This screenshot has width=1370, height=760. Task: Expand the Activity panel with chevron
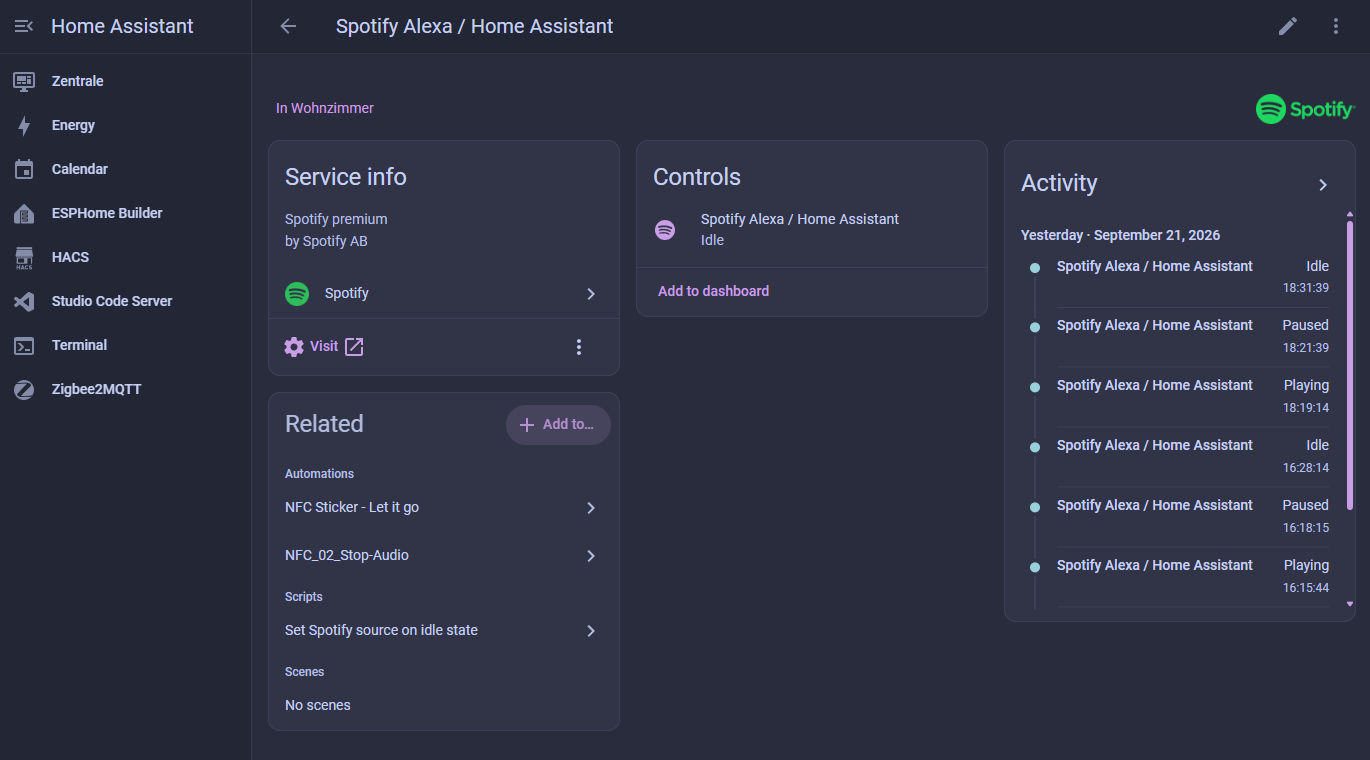(1323, 185)
